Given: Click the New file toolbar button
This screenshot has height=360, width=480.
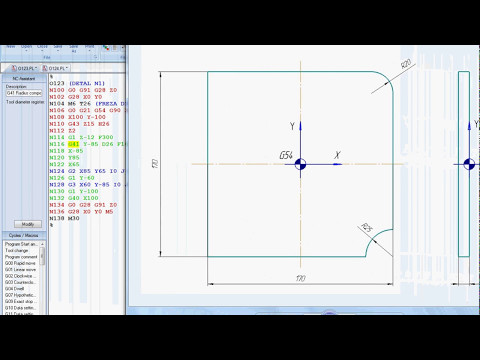Looking at the screenshot, I should tap(11, 48).
